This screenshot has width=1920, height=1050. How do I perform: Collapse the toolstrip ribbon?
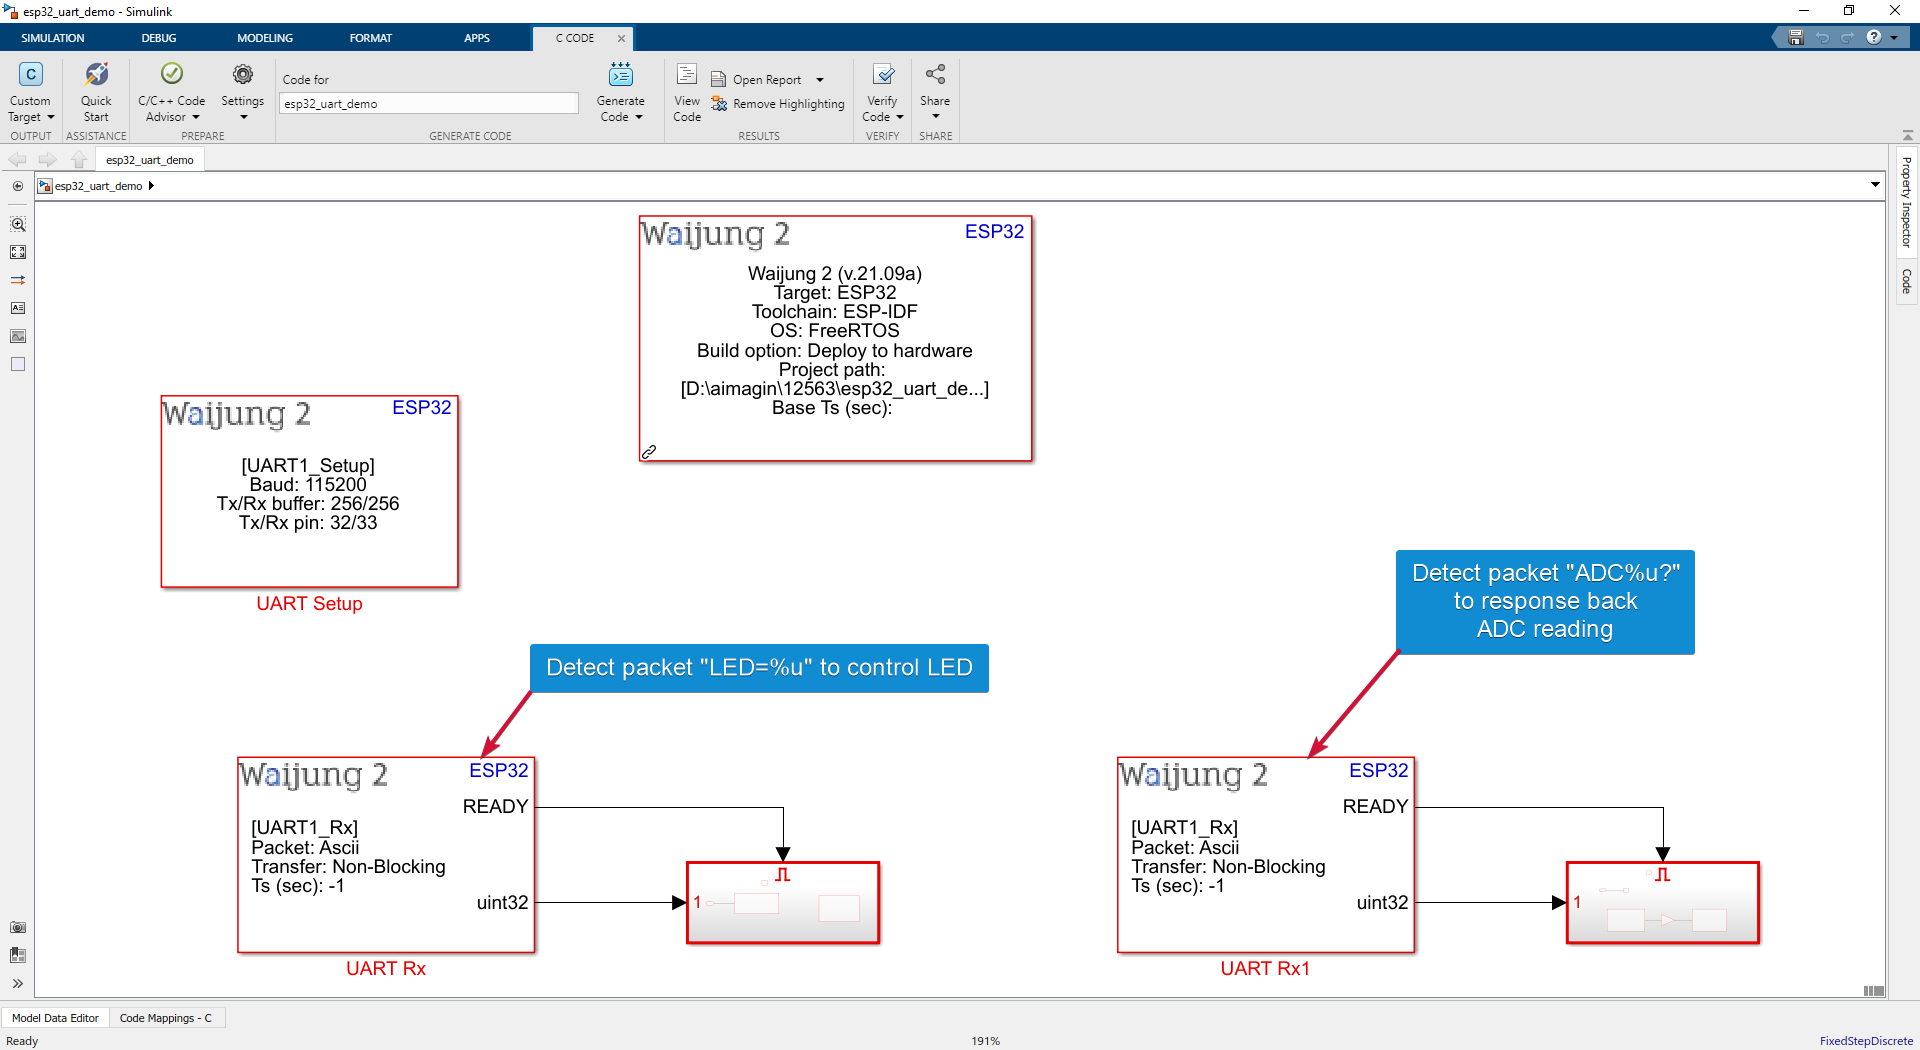(x=1908, y=135)
